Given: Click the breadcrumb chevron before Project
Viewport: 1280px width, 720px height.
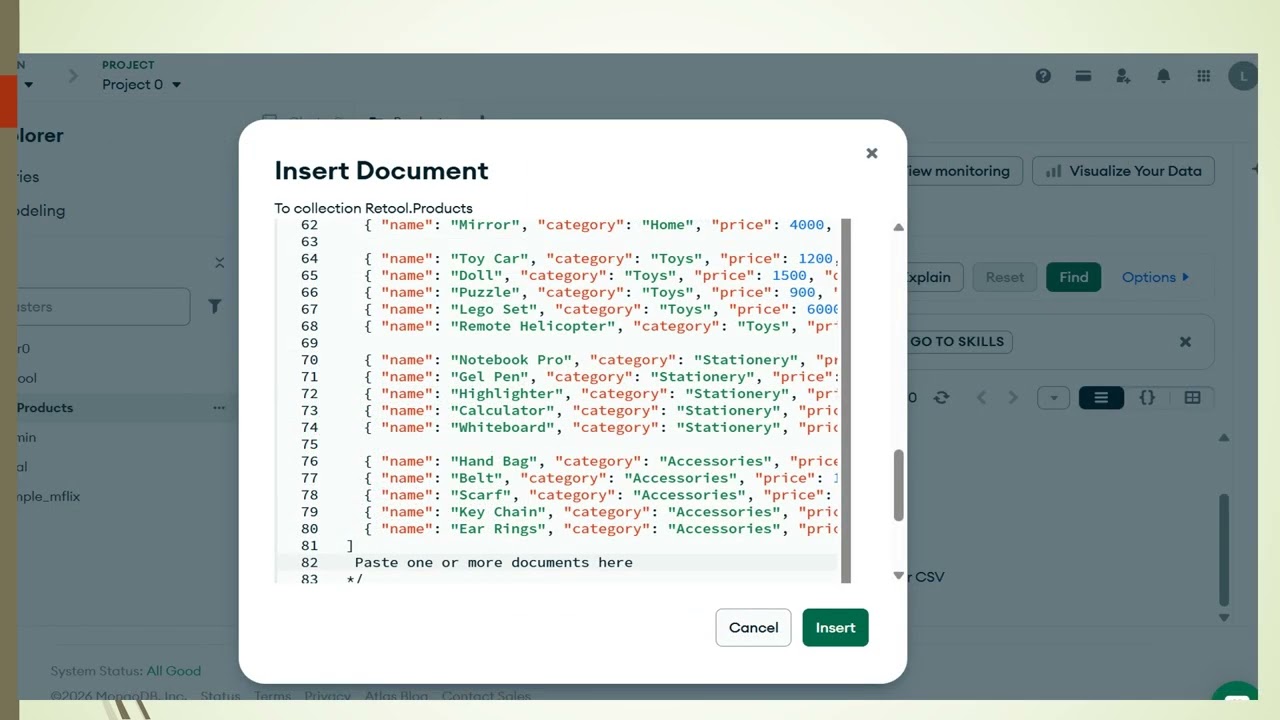Looking at the screenshot, I should pos(73,76).
